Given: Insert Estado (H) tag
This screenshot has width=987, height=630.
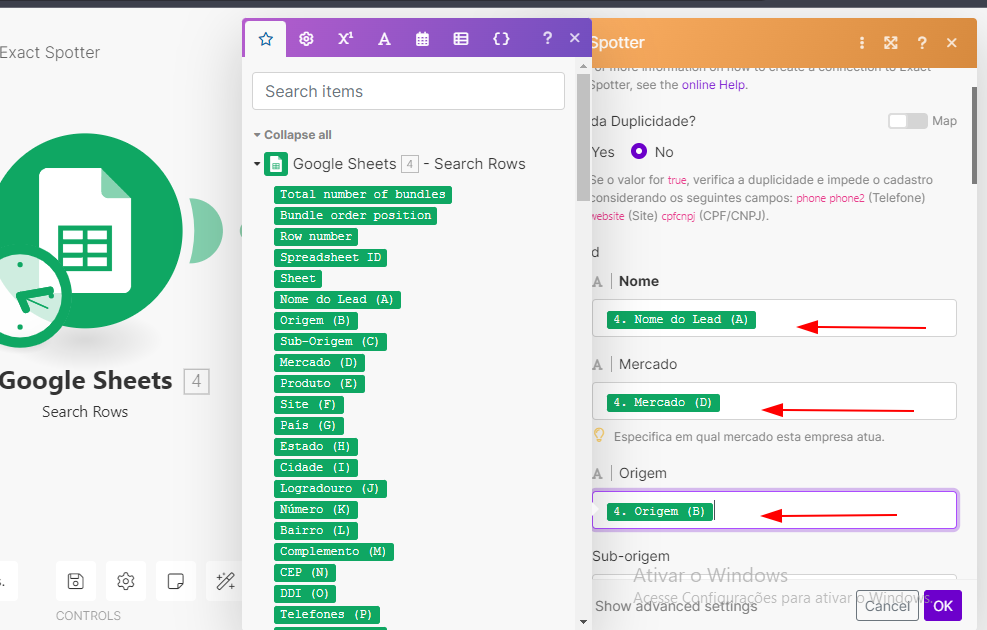Looking at the screenshot, I should (x=315, y=446).
